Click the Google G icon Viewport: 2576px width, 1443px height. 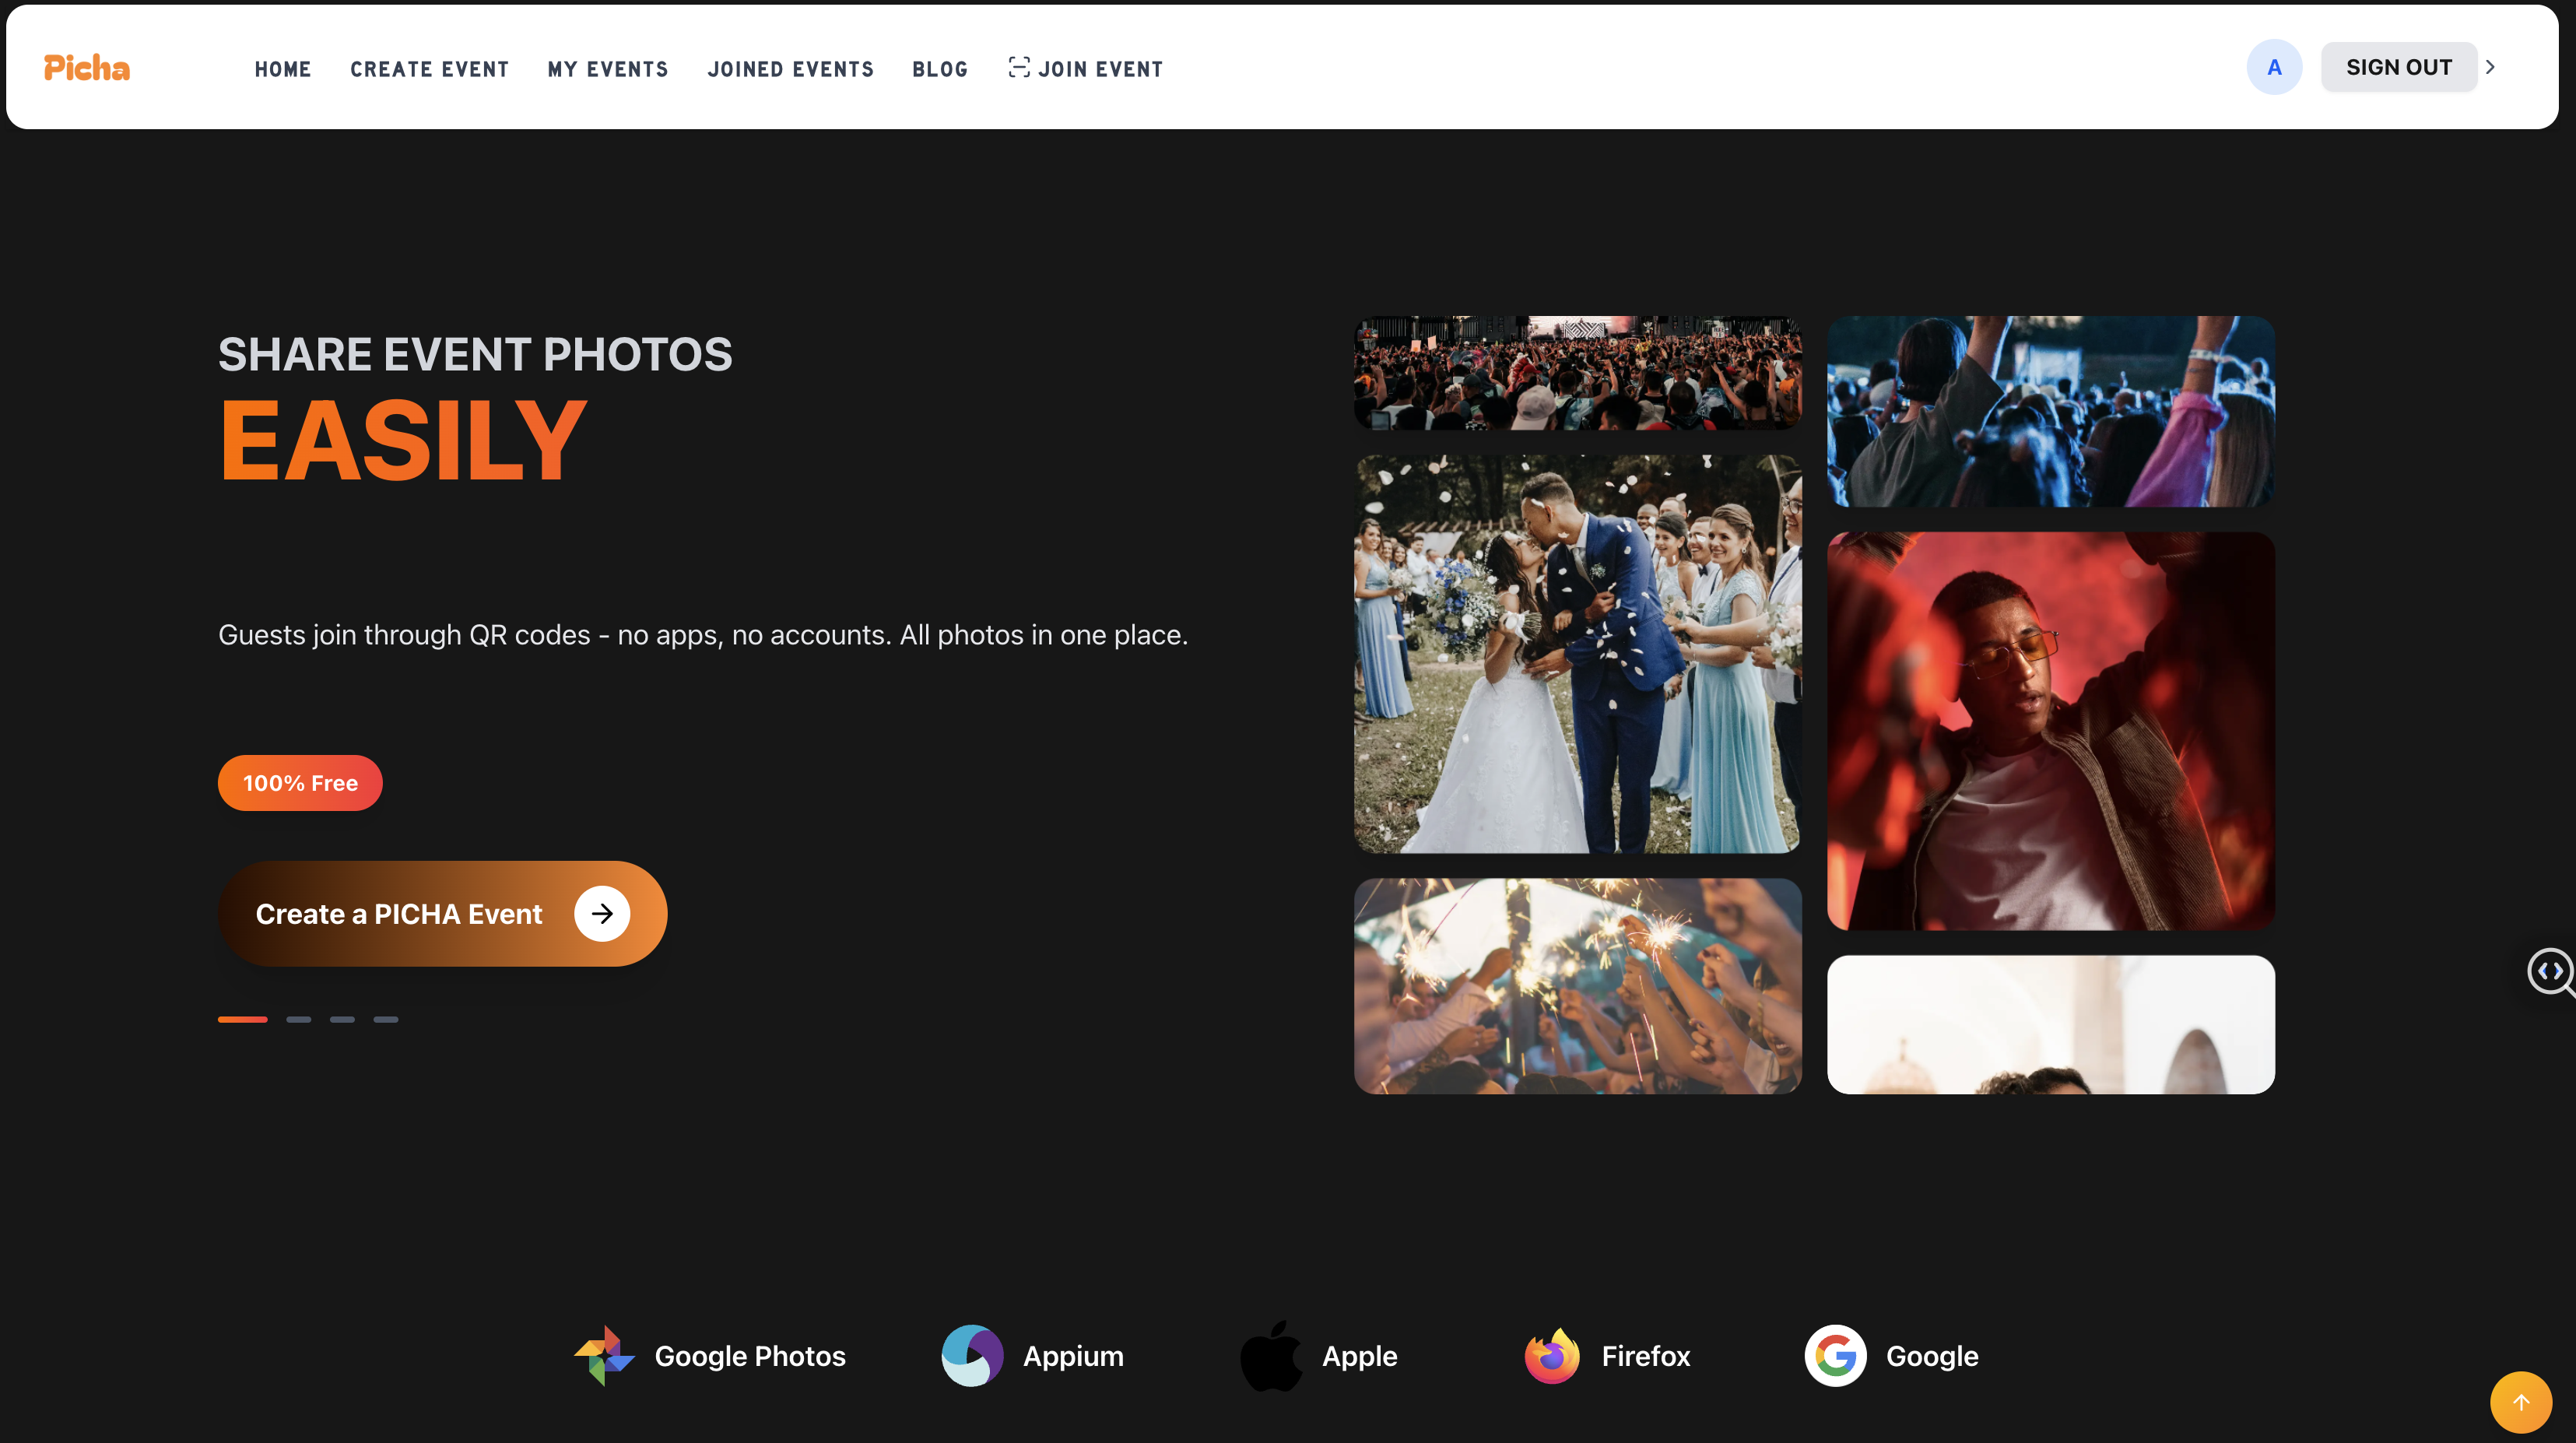[x=1835, y=1355]
